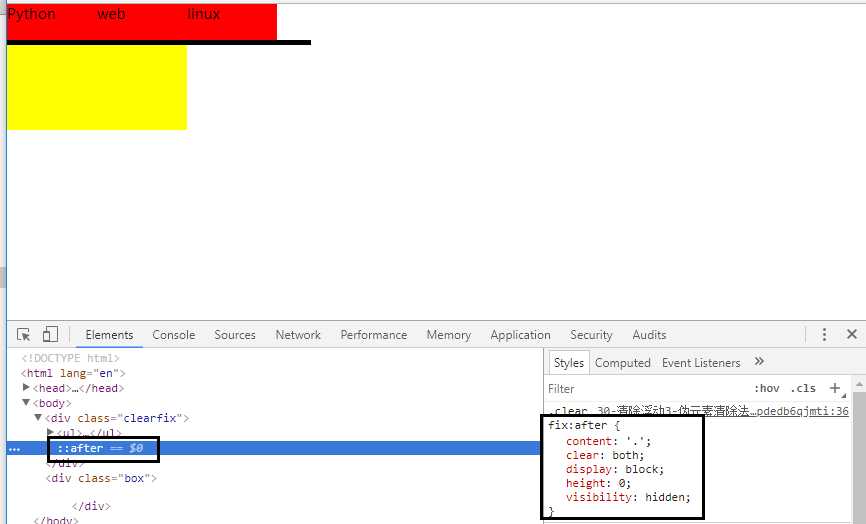Edit the height: 0 declaration
This screenshot has width=866, height=524.
coord(598,483)
